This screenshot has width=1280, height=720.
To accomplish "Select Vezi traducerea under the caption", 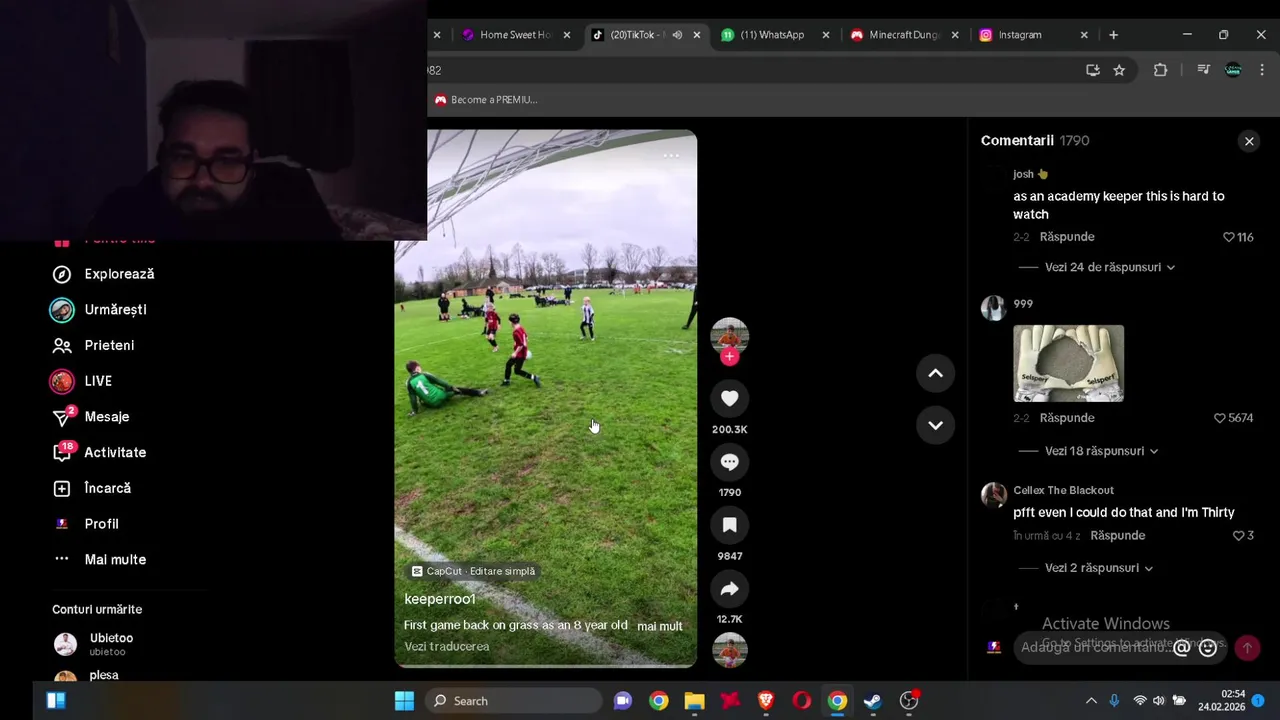I will click(447, 647).
